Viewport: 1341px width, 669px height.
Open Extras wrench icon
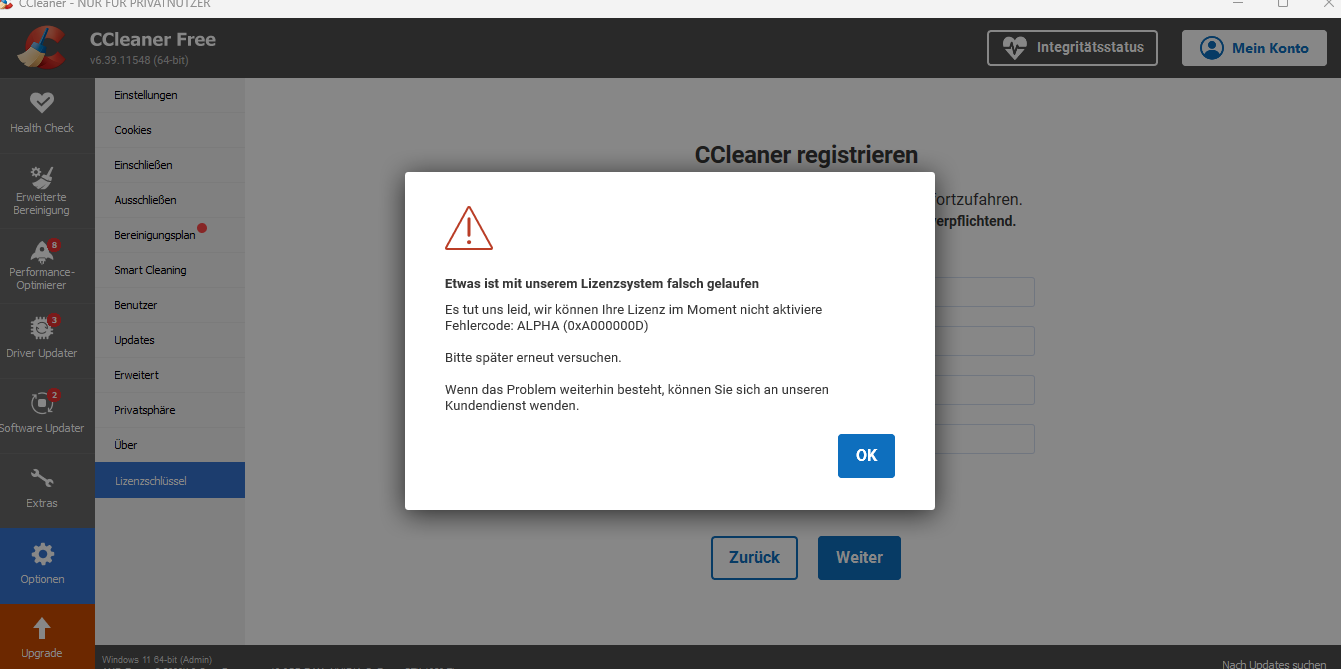click(x=42, y=479)
